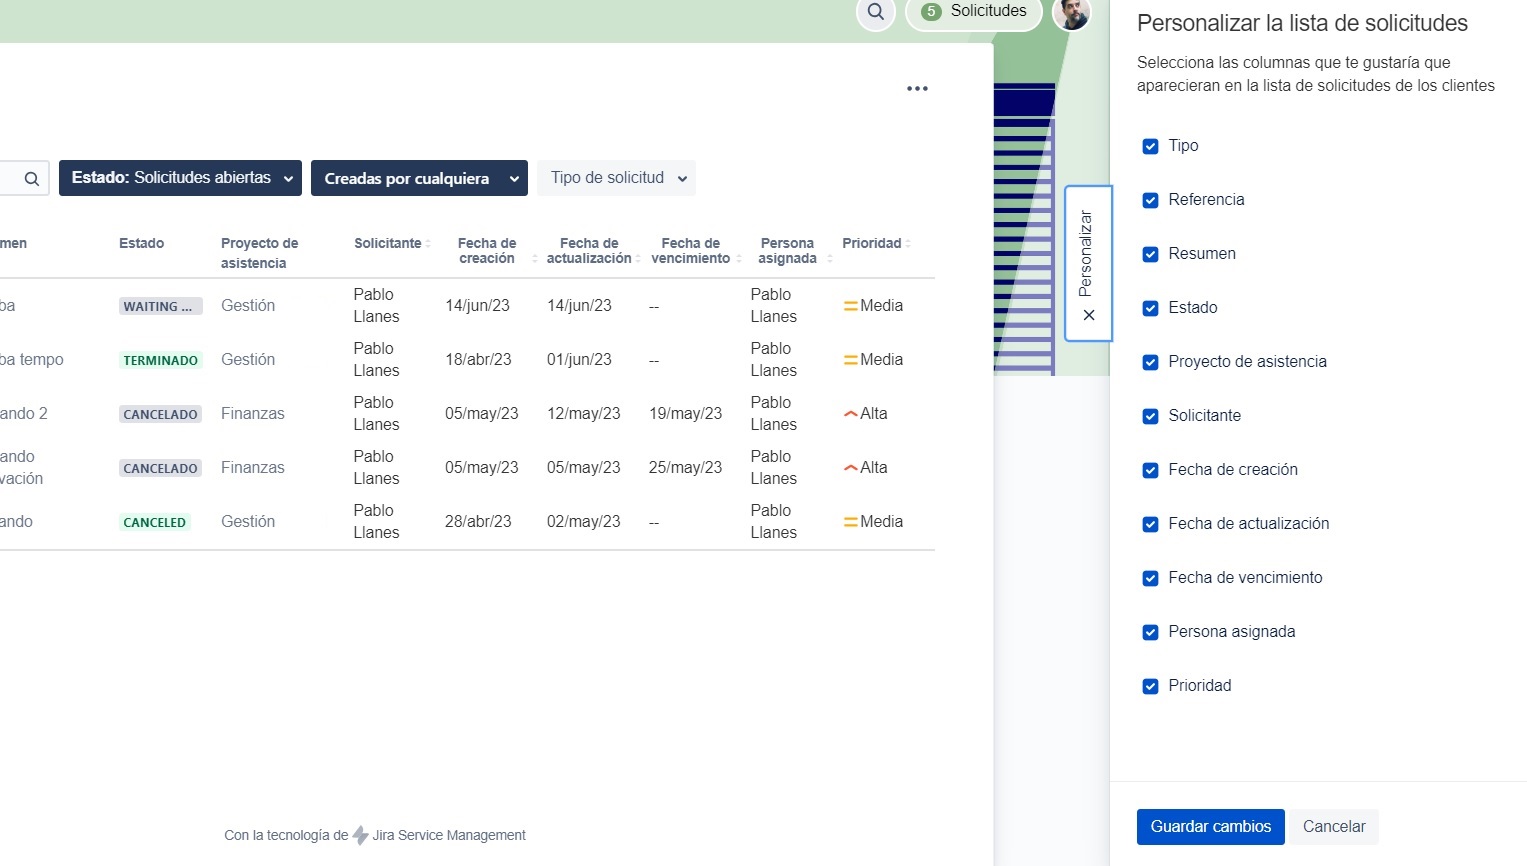This screenshot has height=866, width=1527.
Task: Open the Jira Service Management footer link
Action: tap(449, 835)
